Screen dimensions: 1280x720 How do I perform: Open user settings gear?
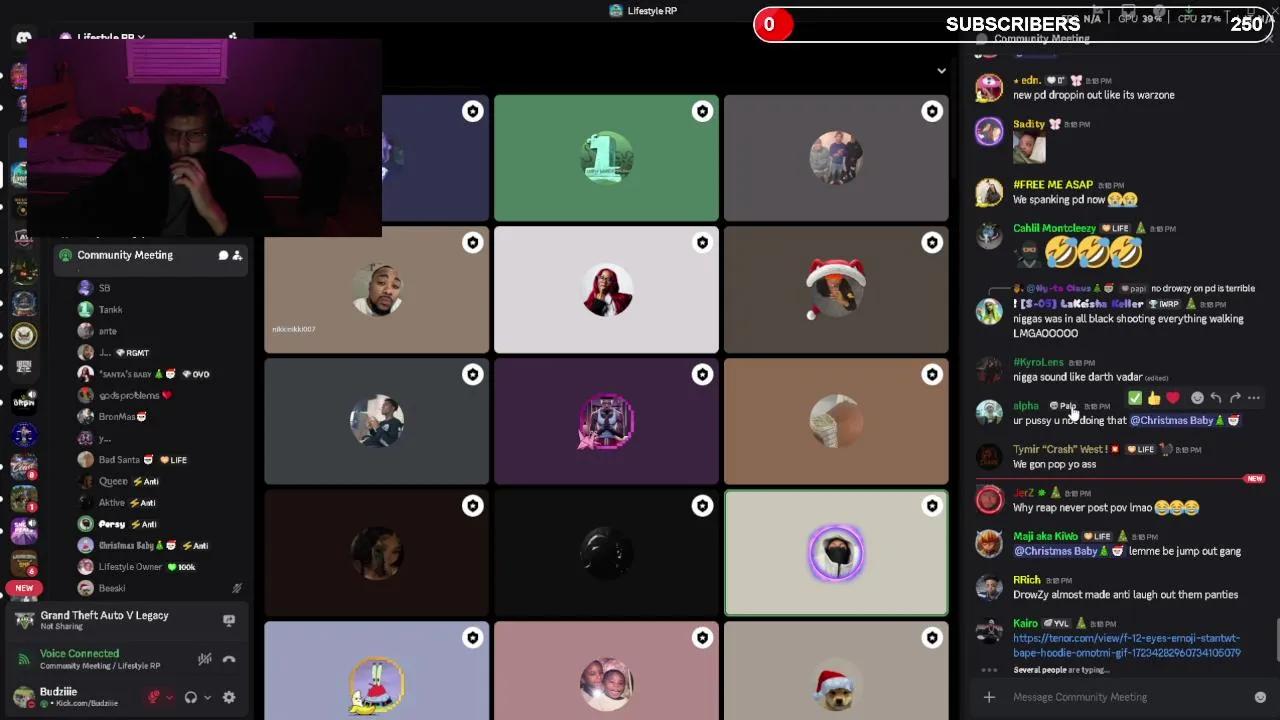229,697
